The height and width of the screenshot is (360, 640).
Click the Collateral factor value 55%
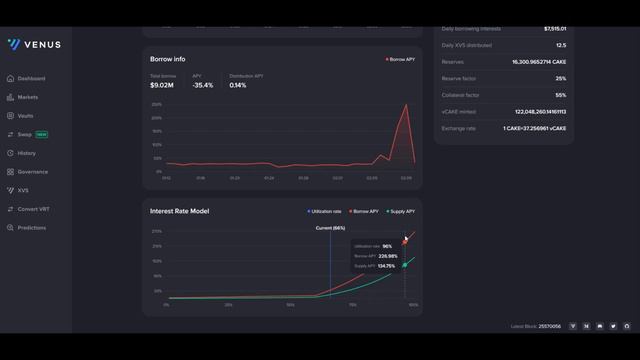coord(560,95)
